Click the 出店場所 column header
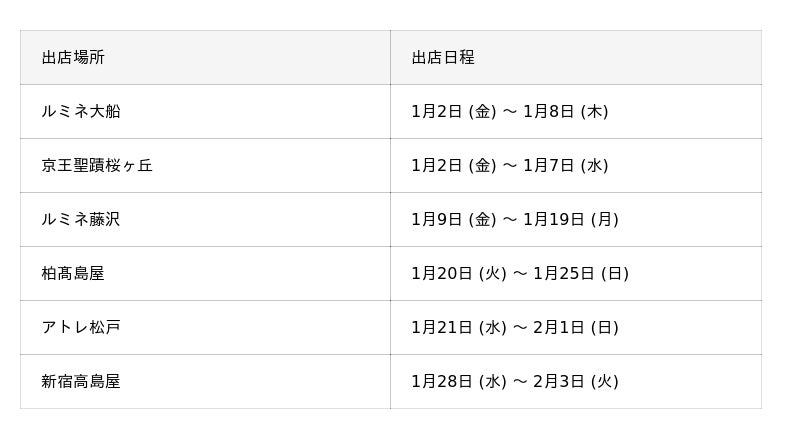 point(73,57)
